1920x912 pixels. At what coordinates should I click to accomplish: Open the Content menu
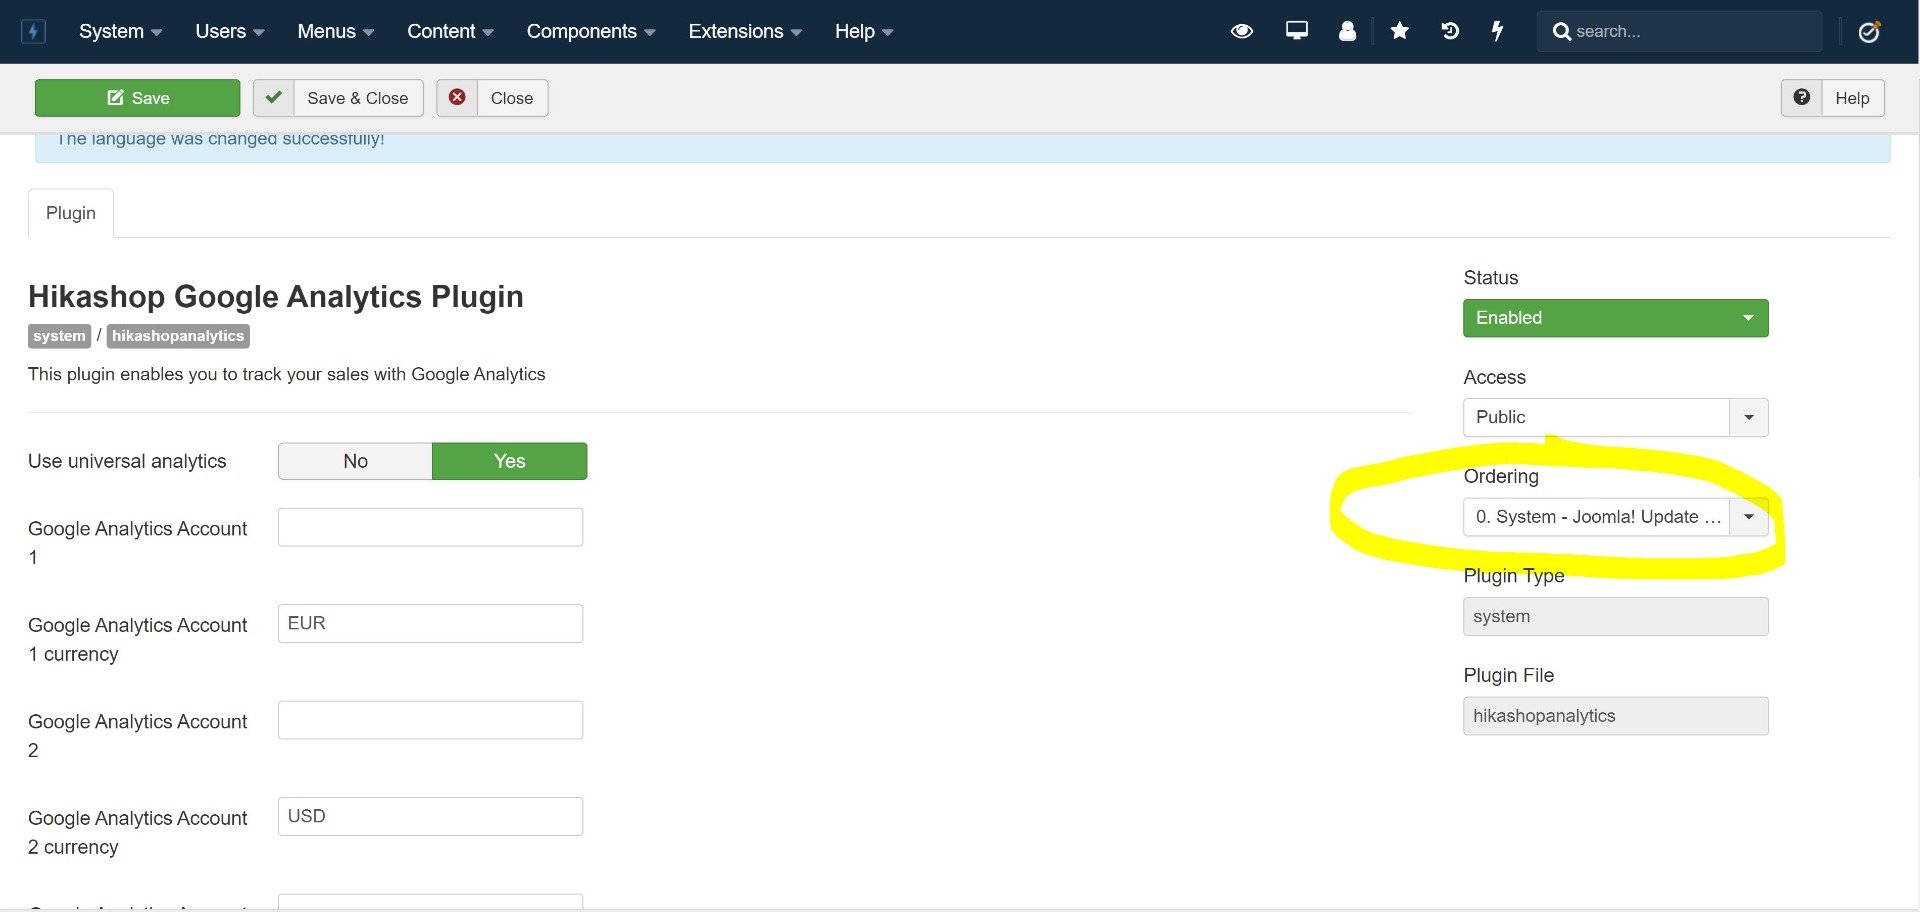pyautogui.click(x=450, y=31)
